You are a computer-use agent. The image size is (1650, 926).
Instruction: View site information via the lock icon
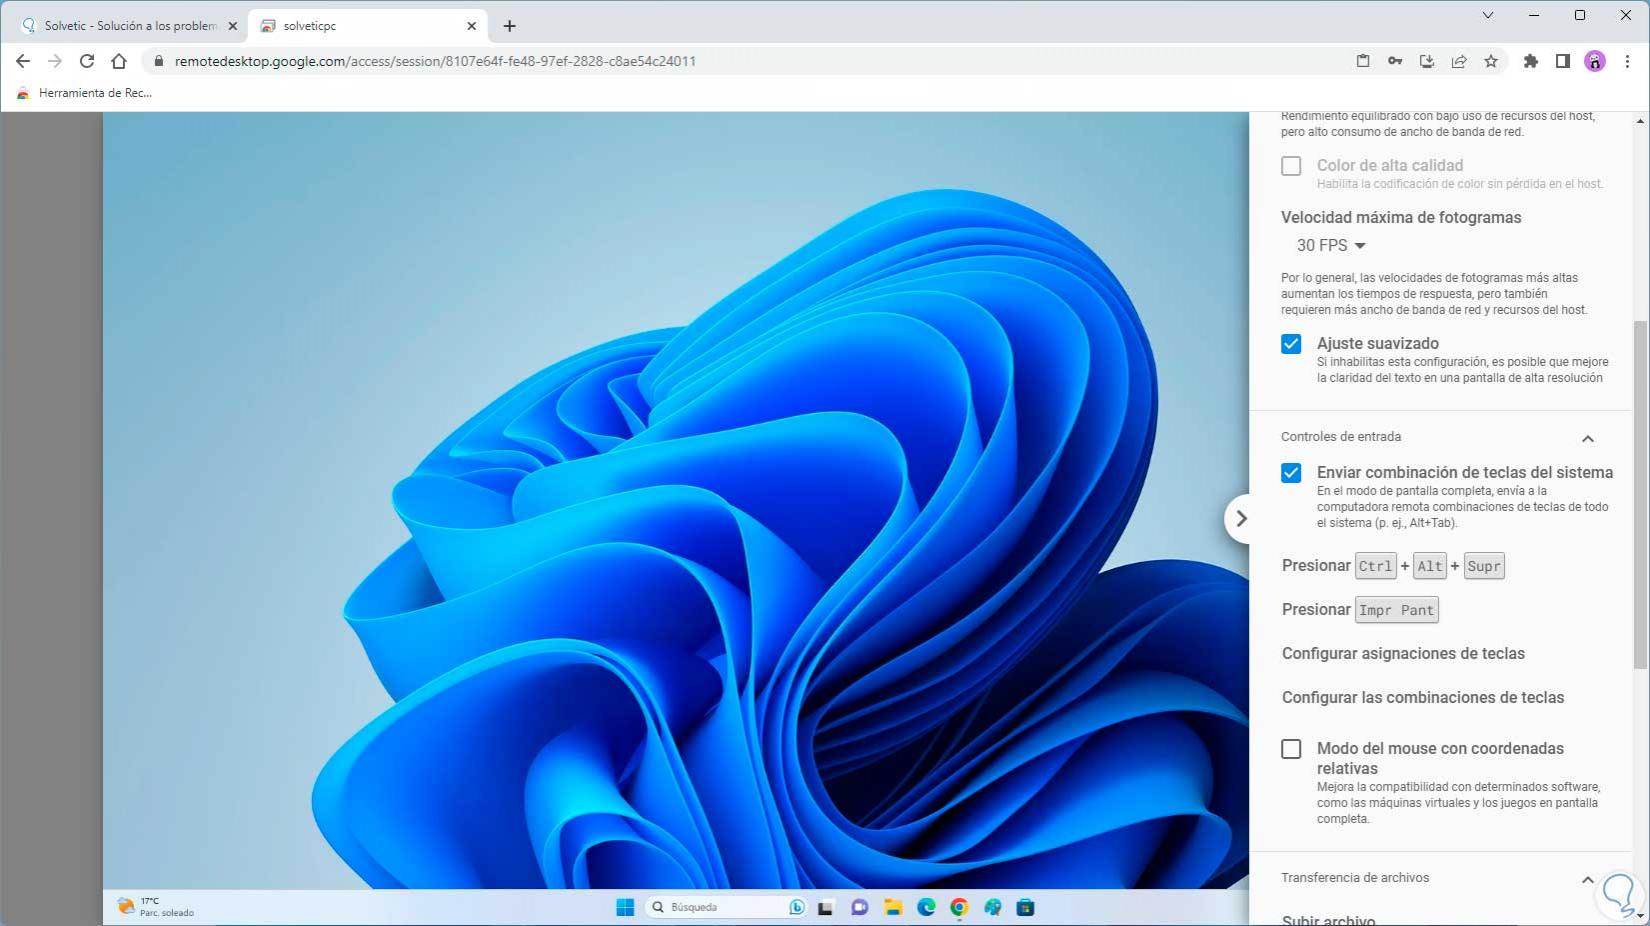point(158,61)
